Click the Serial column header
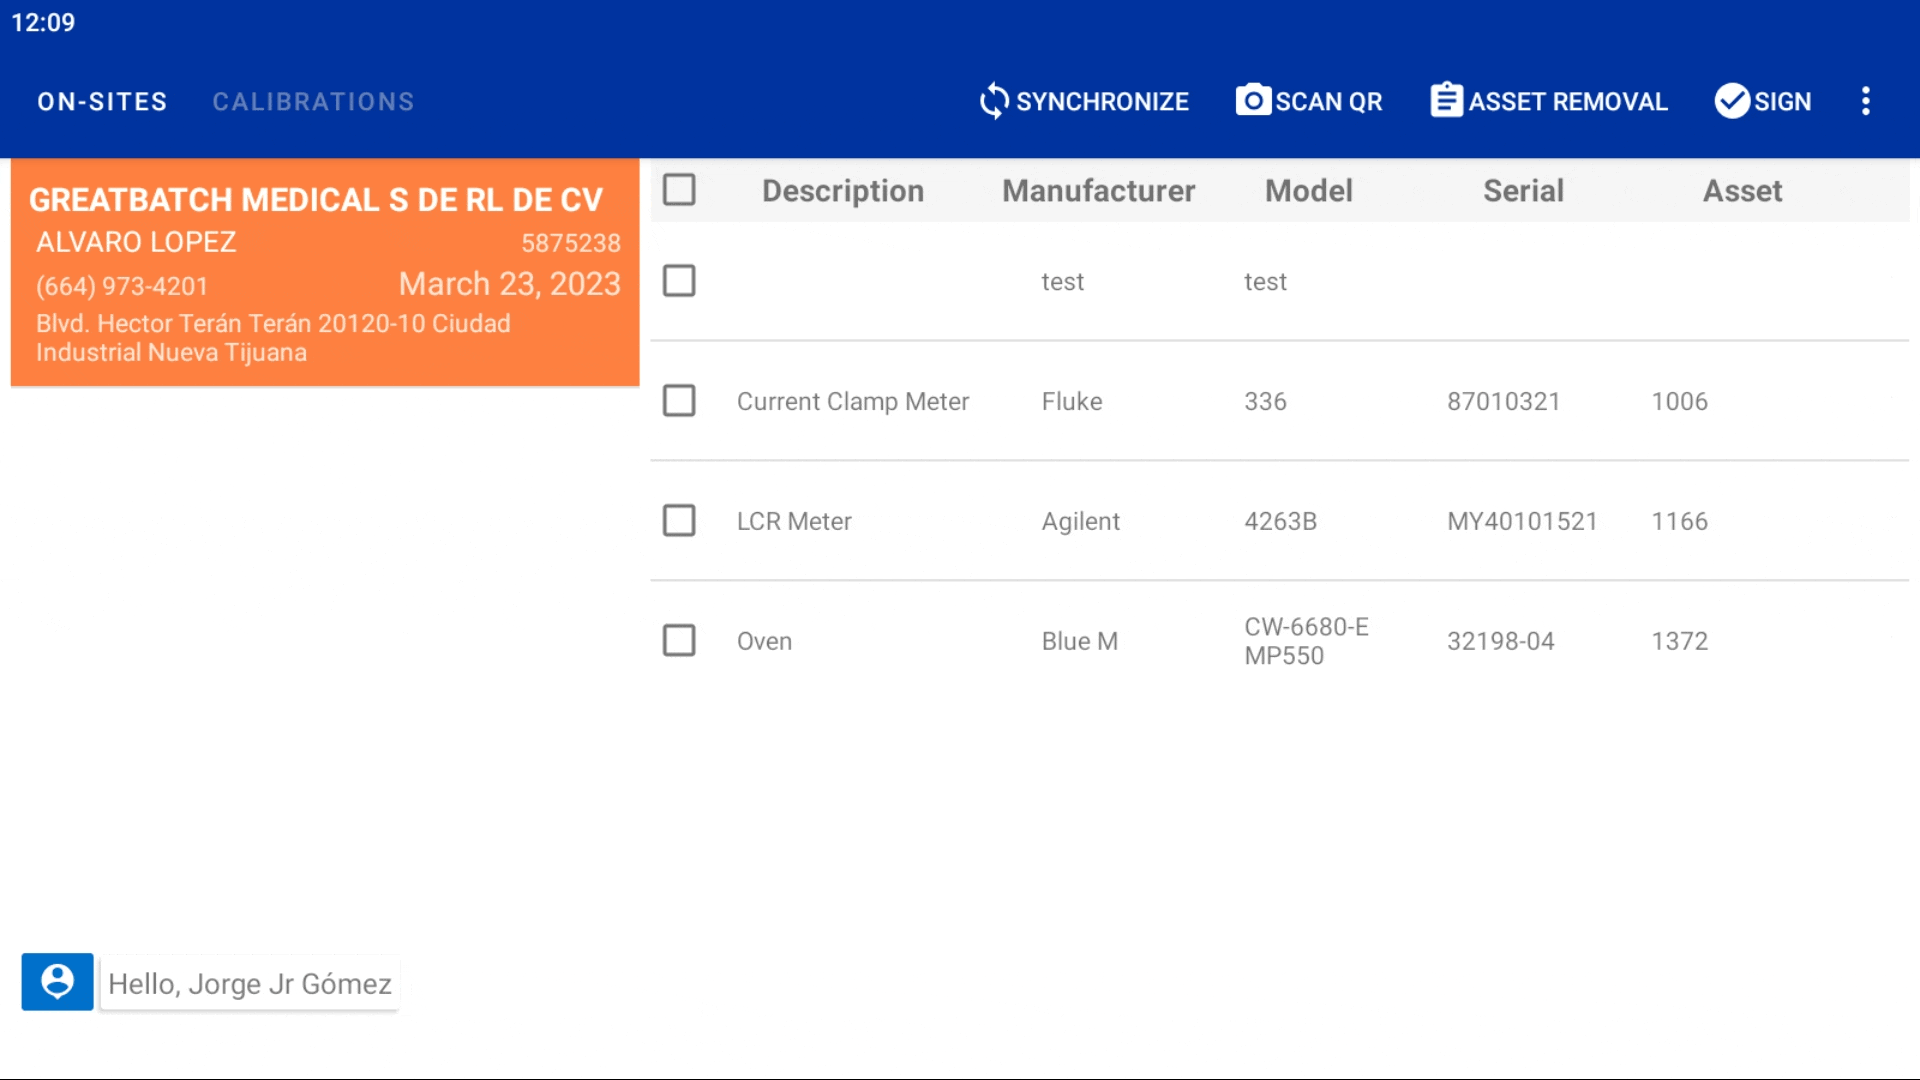1920x1080 pixels. point(1524,191)
